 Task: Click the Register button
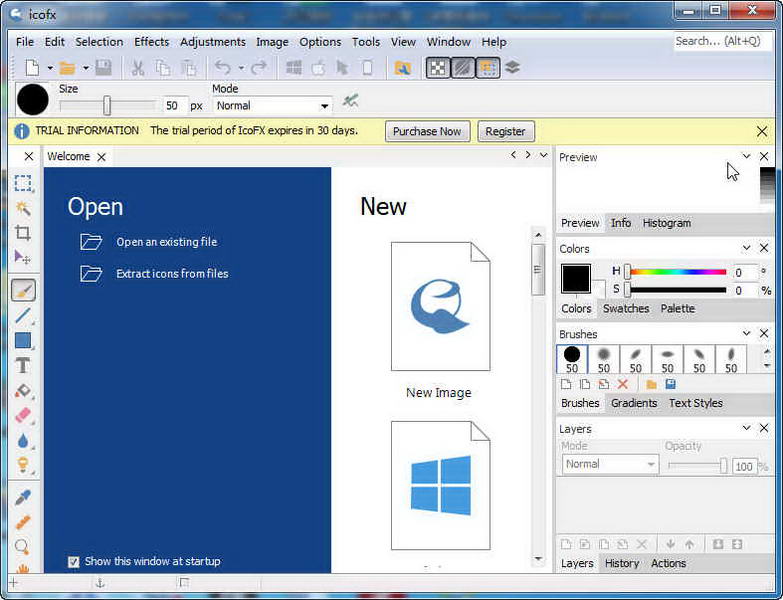[x=505, y=131]
